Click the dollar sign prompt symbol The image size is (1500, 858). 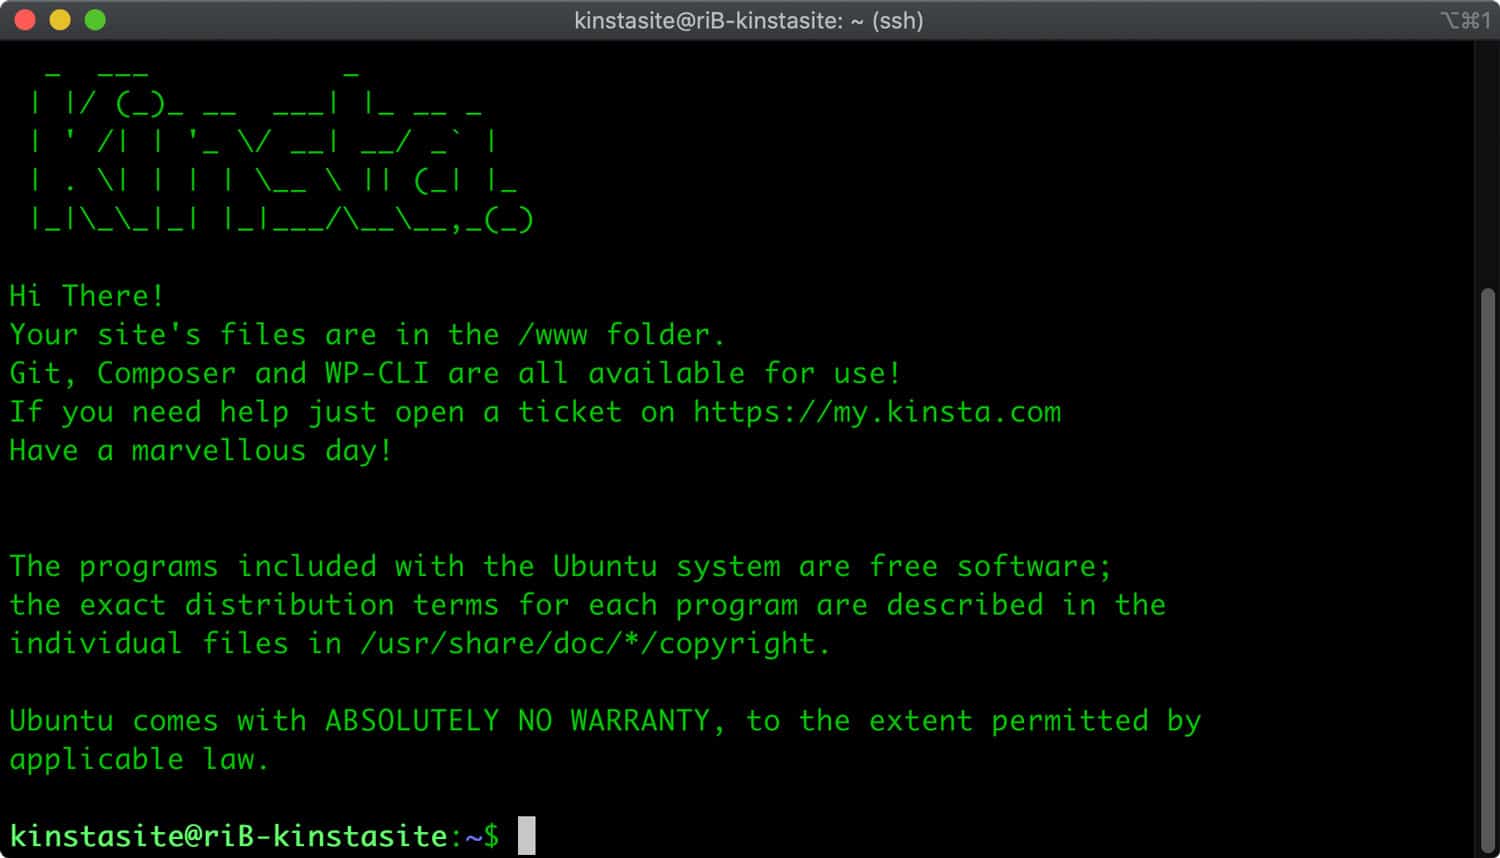[495, 835]
